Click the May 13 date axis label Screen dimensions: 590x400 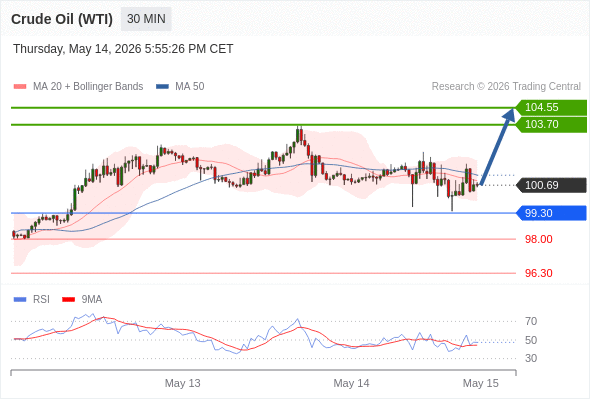(x=182, y=383)
